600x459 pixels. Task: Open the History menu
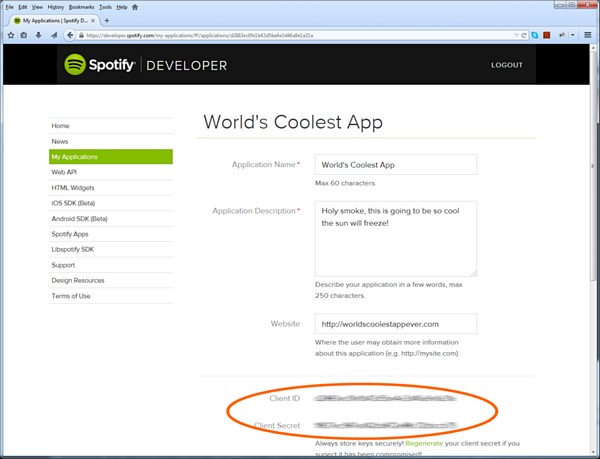pos(56,7)
